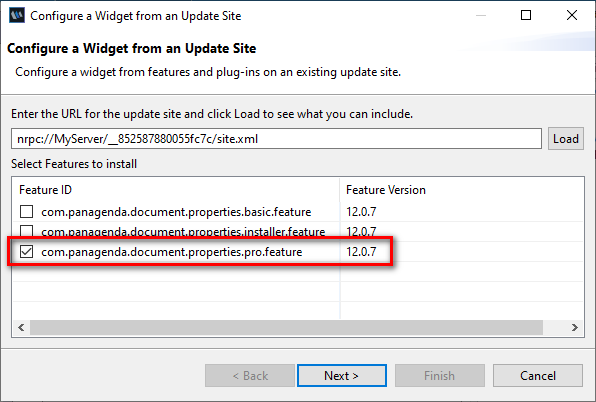596x402 pixels.
Task: Check the basic.feature checkbox
Action: coord(26,212)
